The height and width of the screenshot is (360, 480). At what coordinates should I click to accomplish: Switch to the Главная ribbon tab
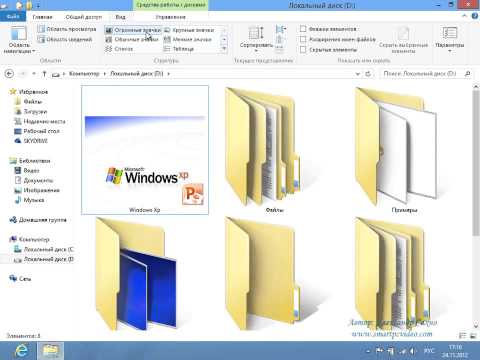42,17
